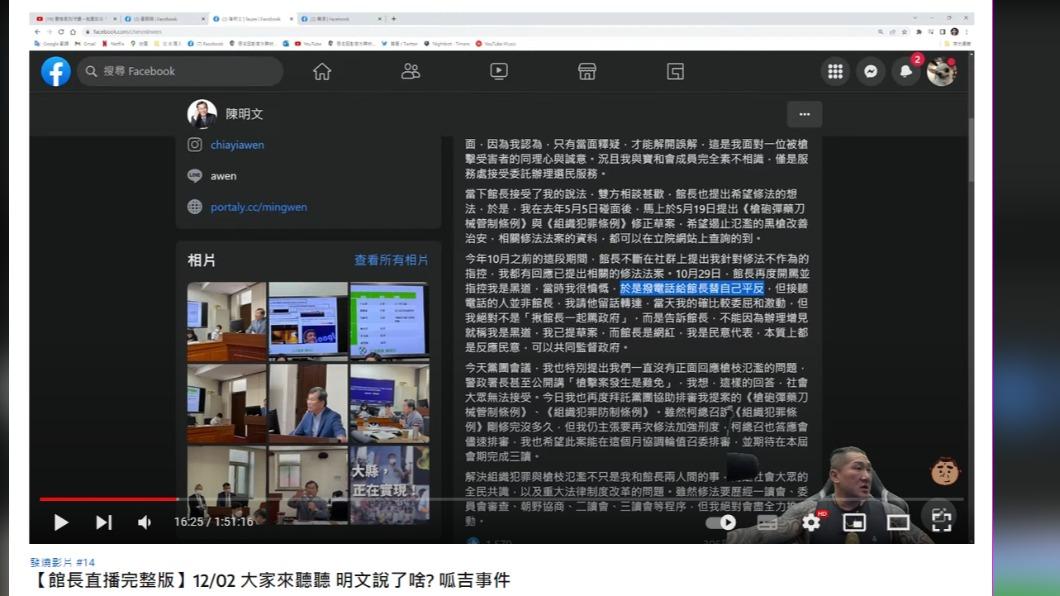Open the Facebook nine-dot menu grid

(x=836, y=71)
